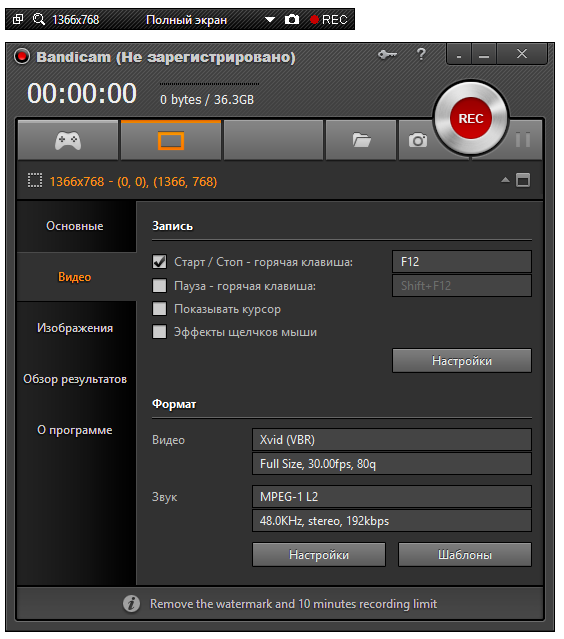The image size is (564, 639).
Task: Start recording with big round REC button
Action: [x=471, y=119]
